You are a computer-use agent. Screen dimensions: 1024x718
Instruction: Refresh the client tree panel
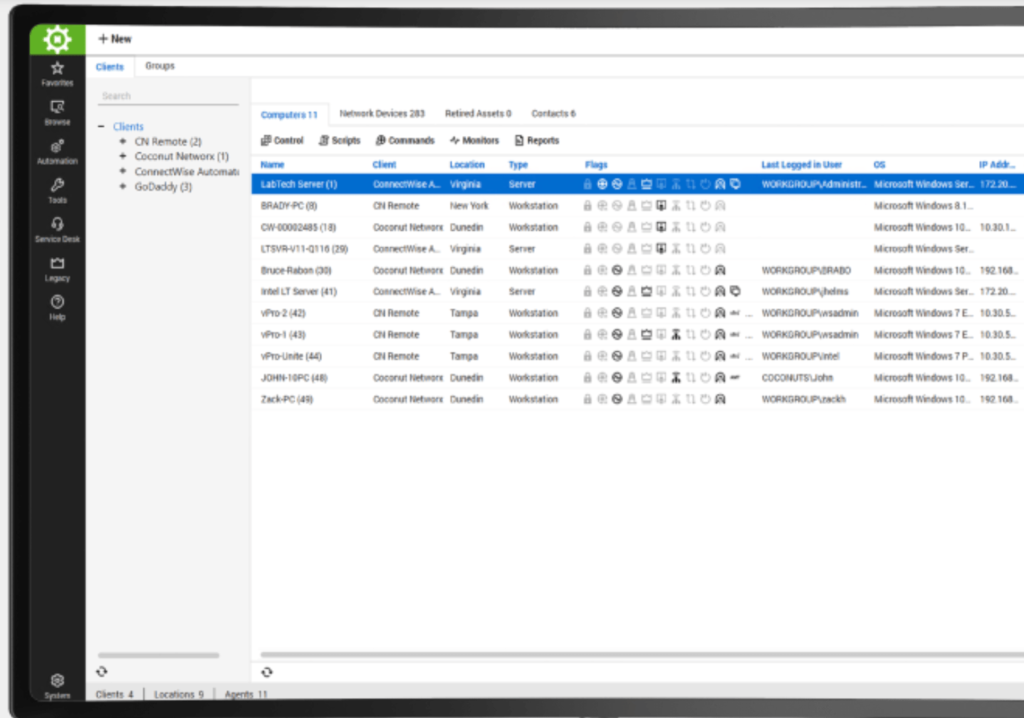pos(102,671)
